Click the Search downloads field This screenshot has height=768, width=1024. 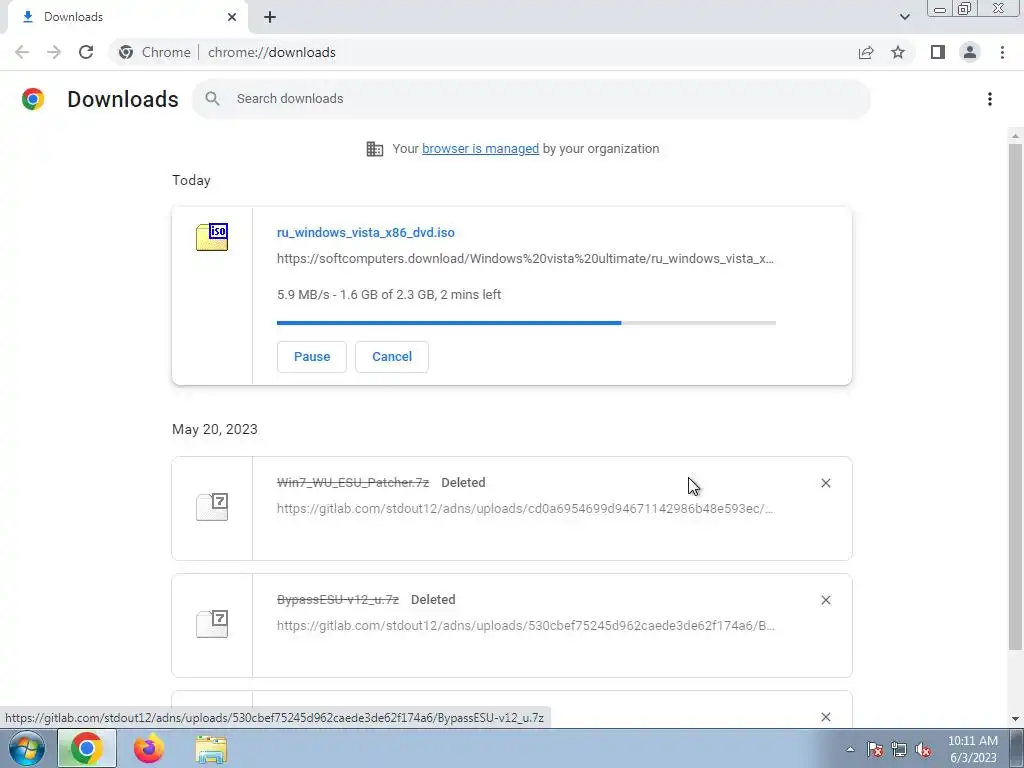[x=531, y=99]
